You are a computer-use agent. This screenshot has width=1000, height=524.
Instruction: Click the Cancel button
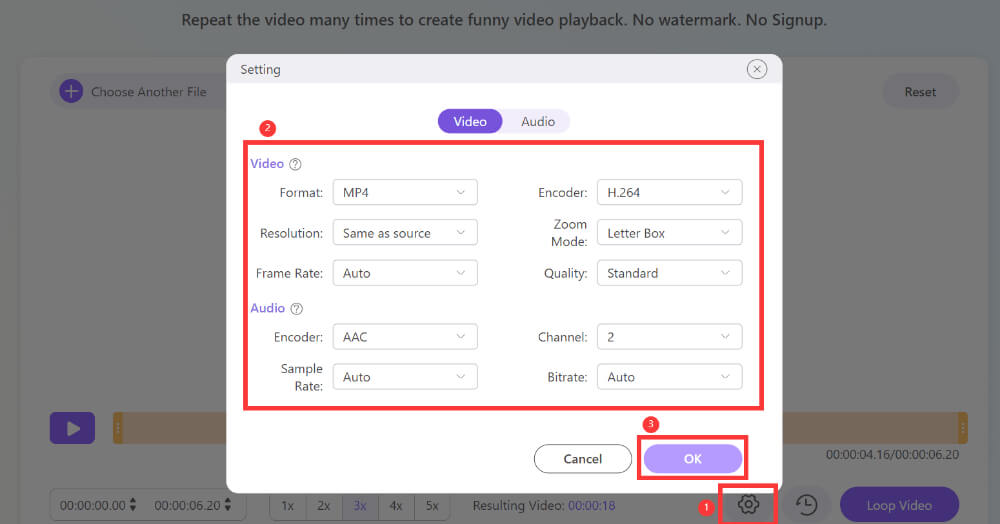583,459
